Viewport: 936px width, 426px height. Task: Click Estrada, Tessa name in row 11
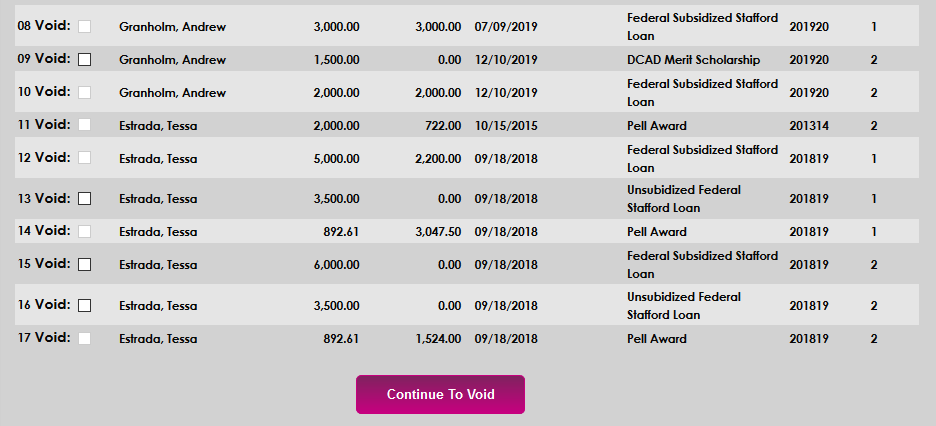click(x=158, y=126)
